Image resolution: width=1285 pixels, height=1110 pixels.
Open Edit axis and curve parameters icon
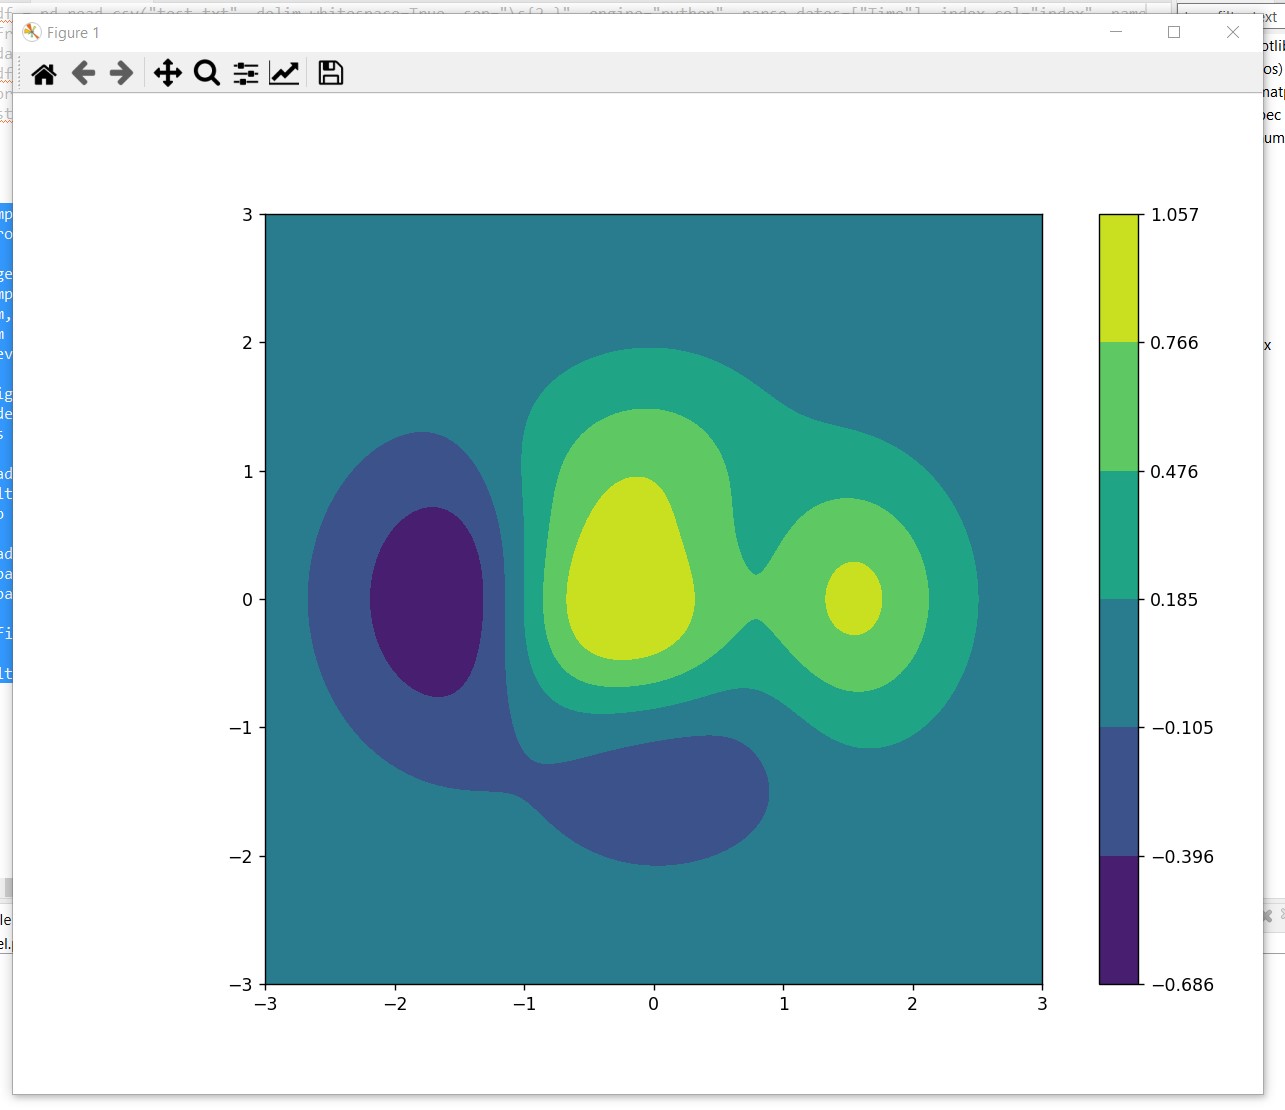tap(284, 73)
